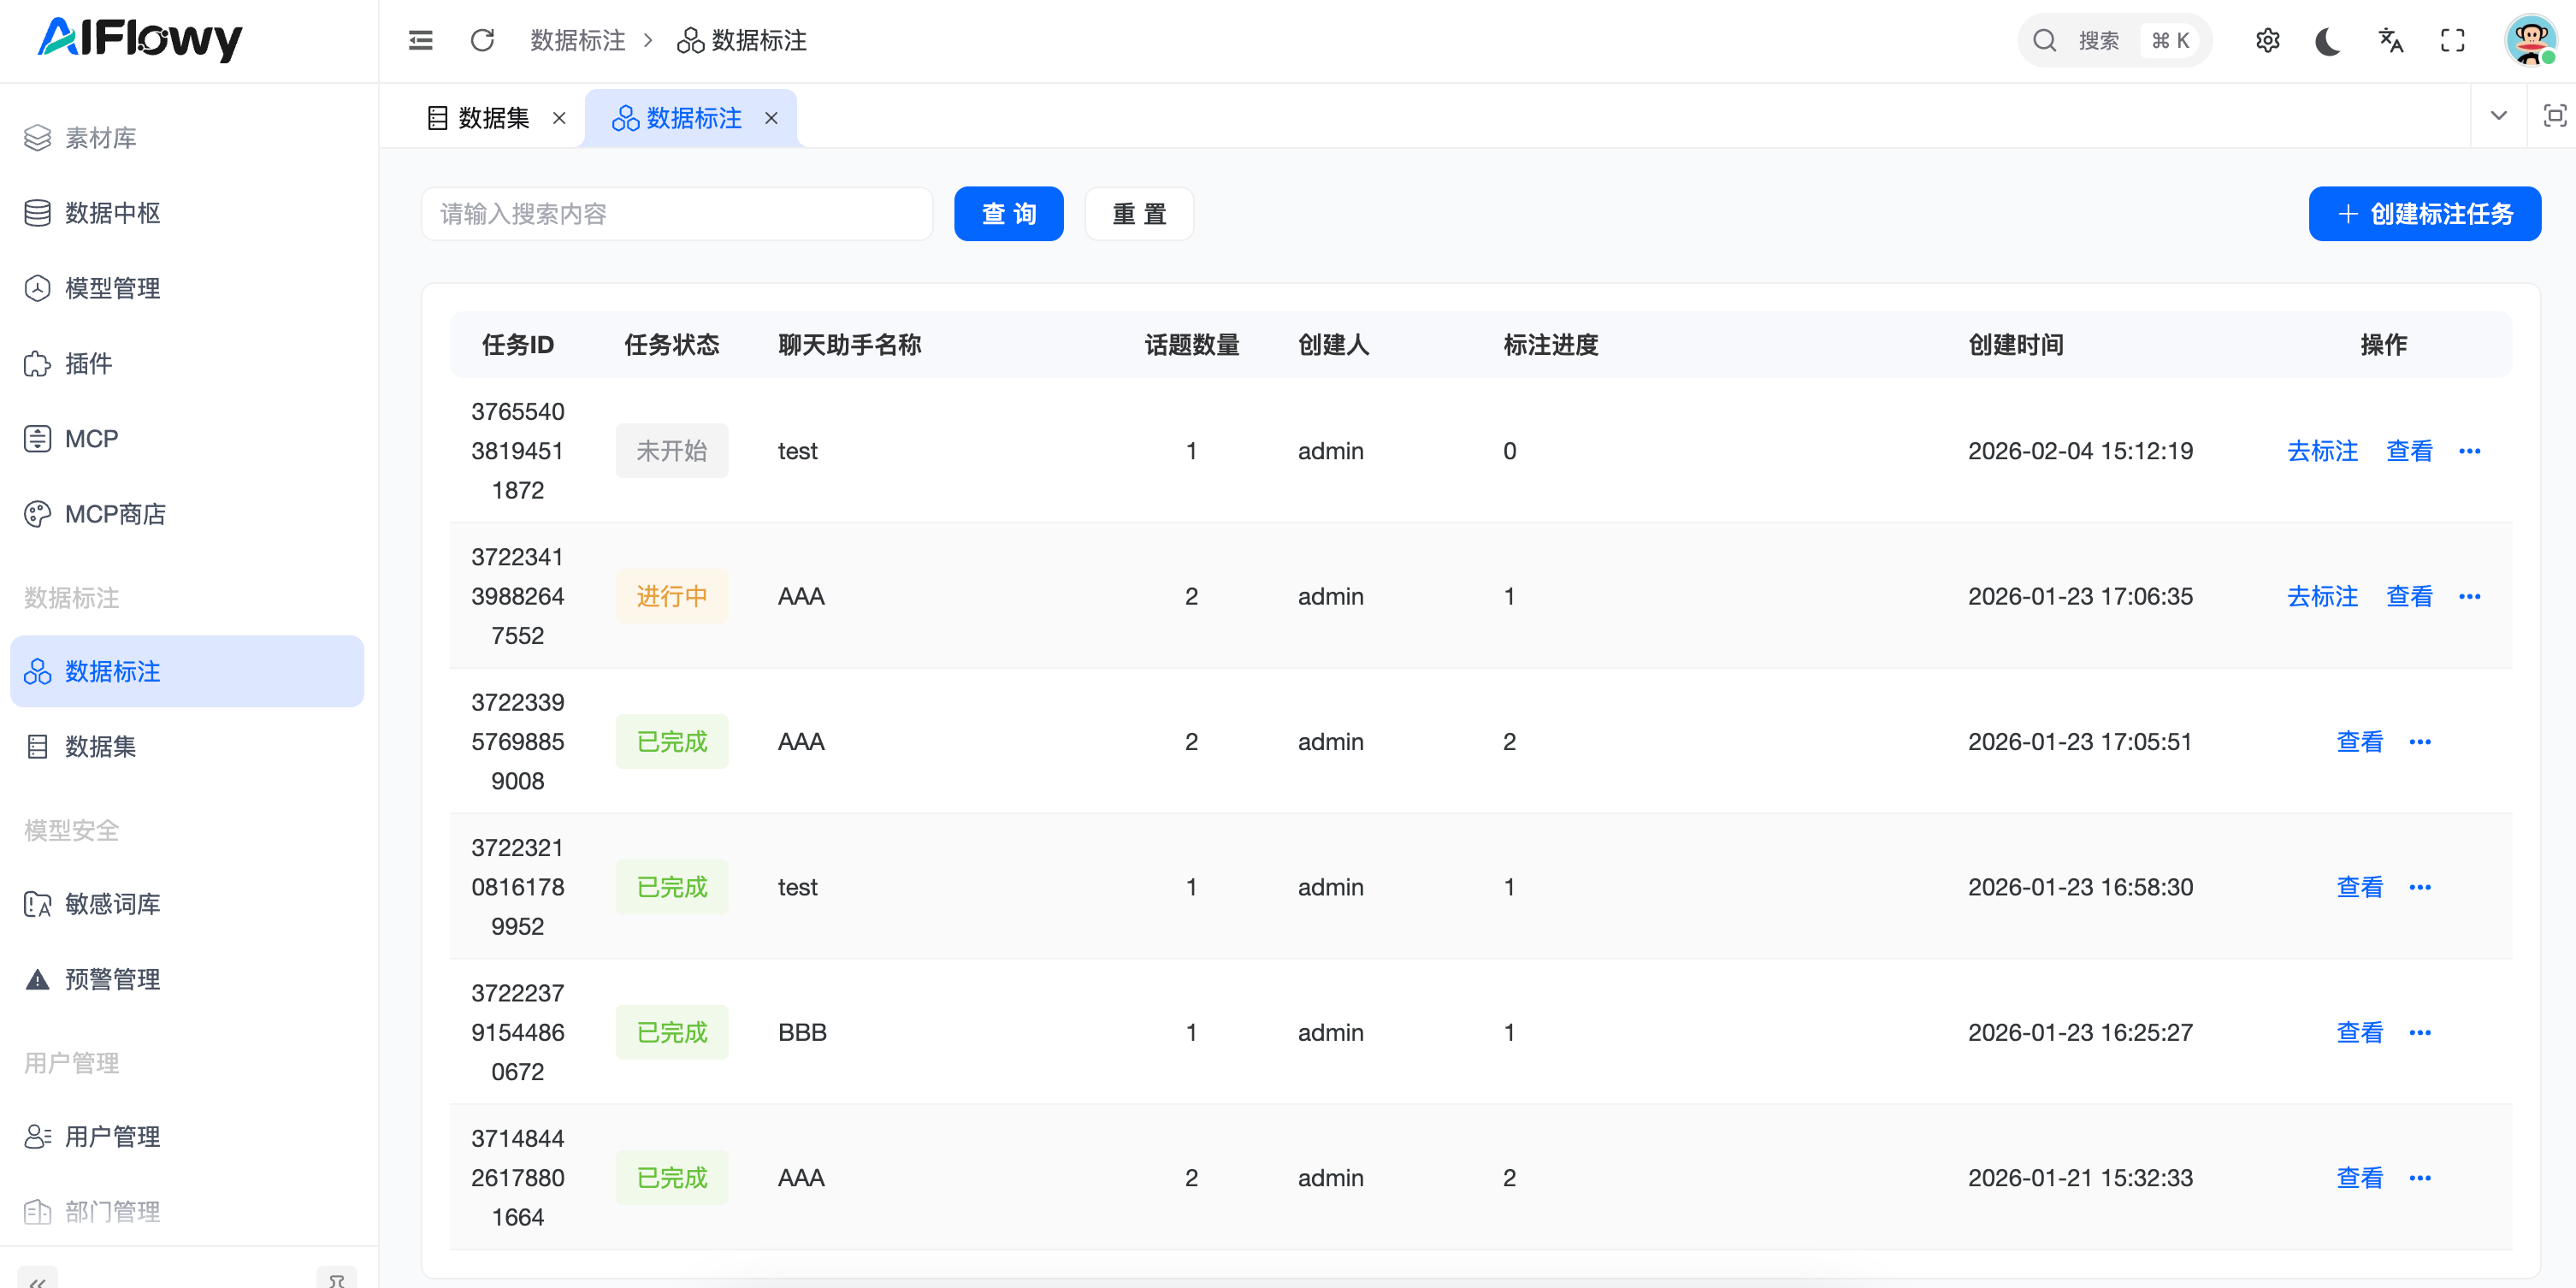Open more actions for test 未开始 row
Viewport: 2576px width, 1288px height.
pyautogui.click(x=2469, y=451)
